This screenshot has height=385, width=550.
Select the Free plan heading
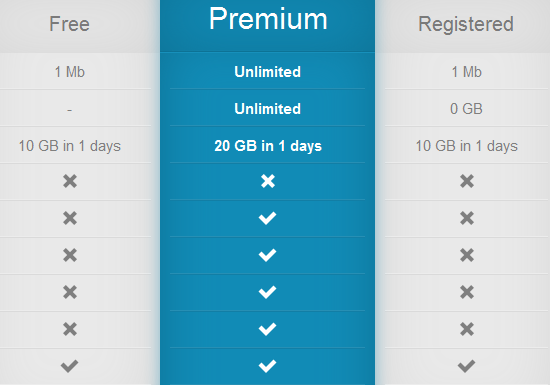click(69, 24)
